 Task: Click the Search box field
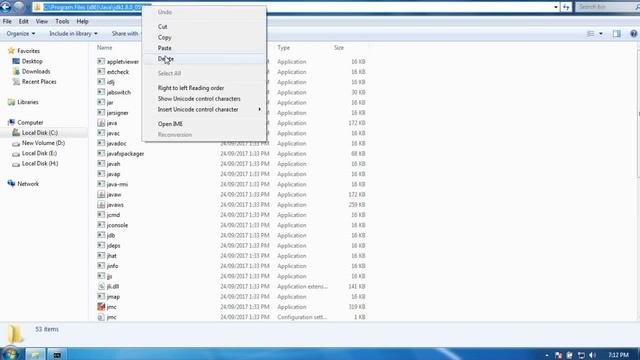click(606, 7)
